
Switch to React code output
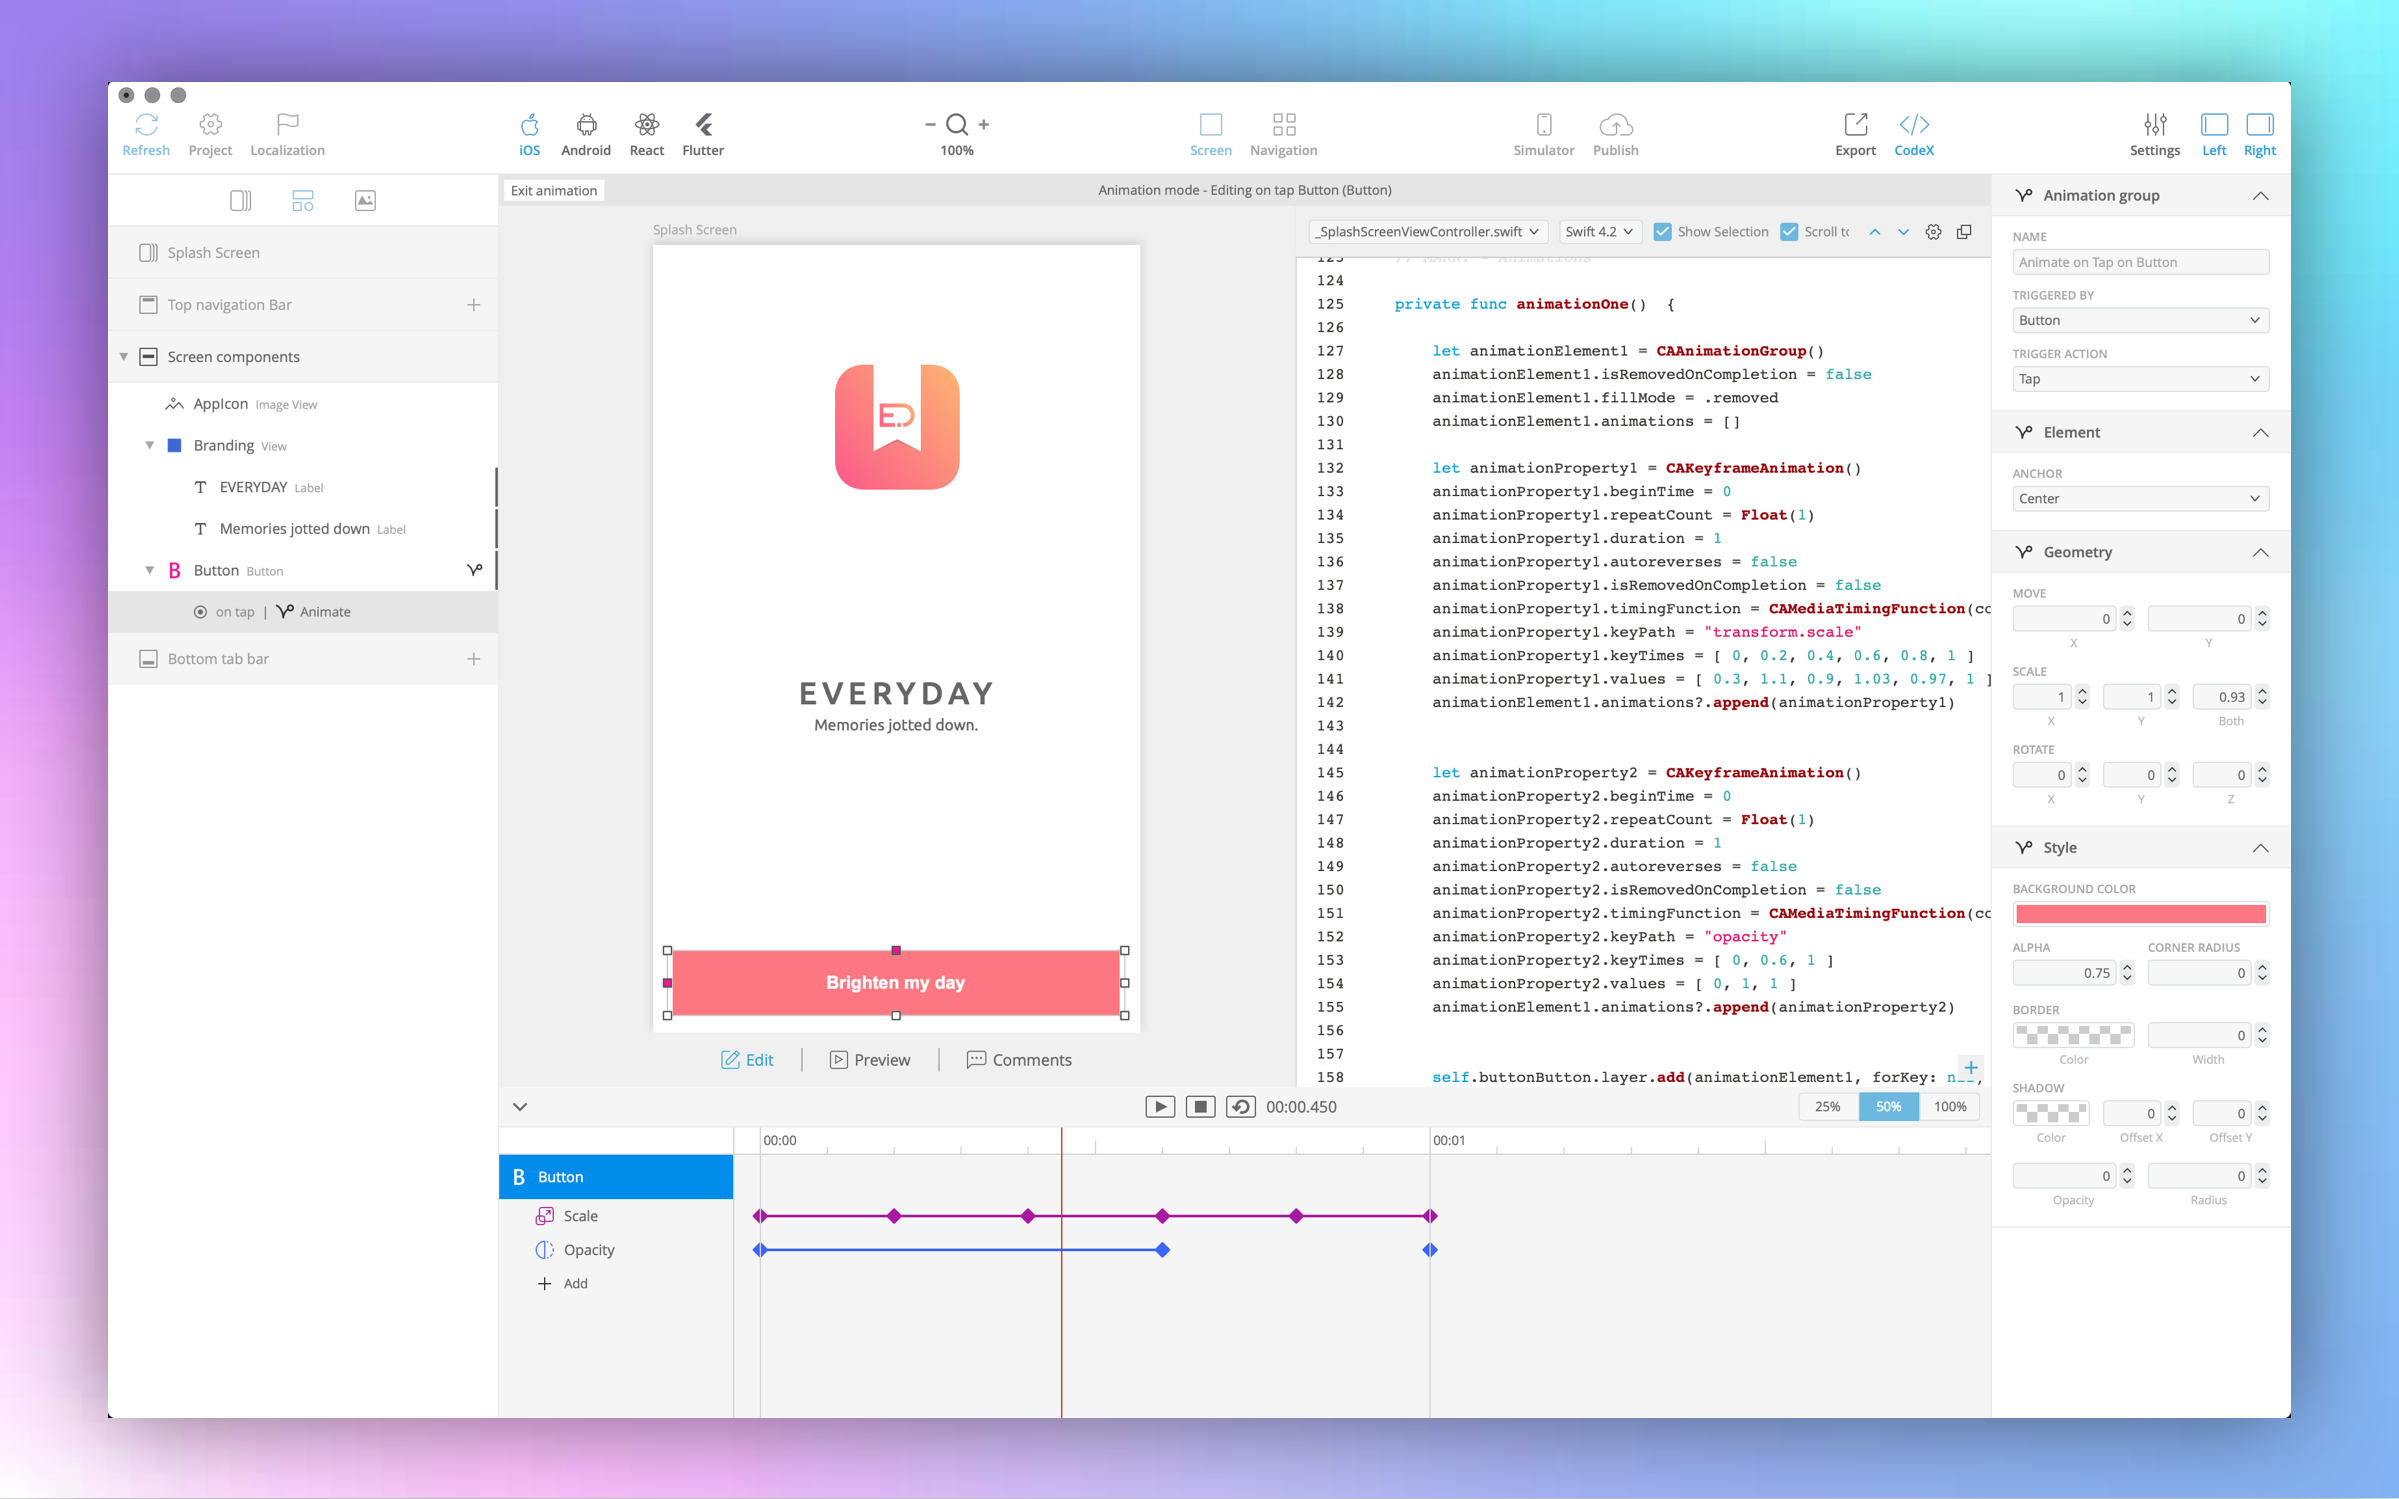click(x=646, y=125)
